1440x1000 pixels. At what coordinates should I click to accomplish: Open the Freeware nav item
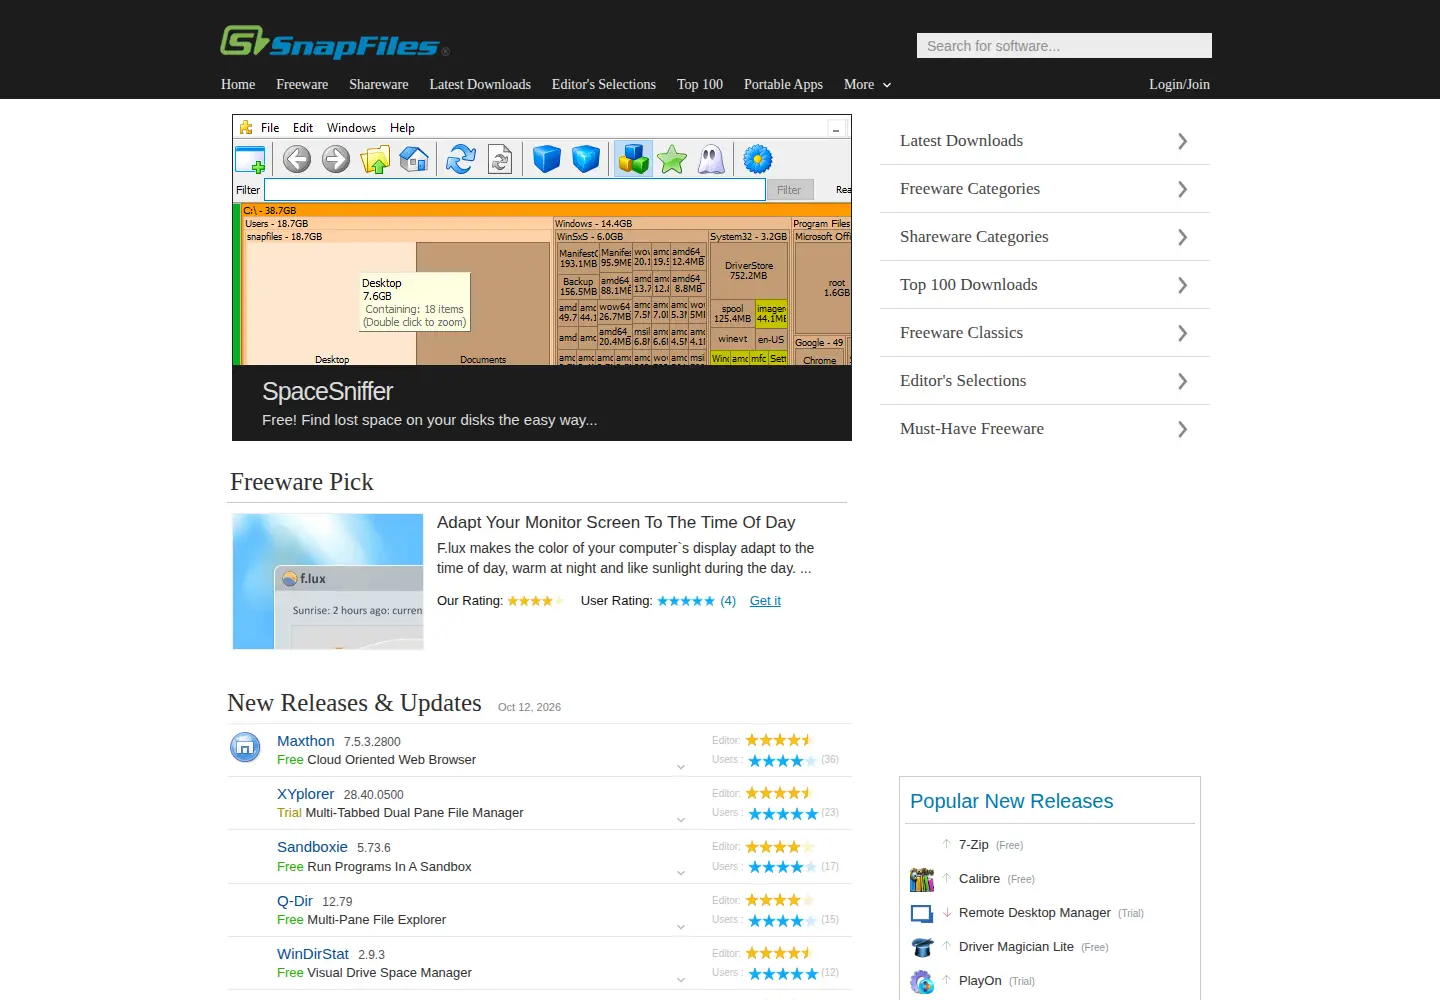pos(302,84)
